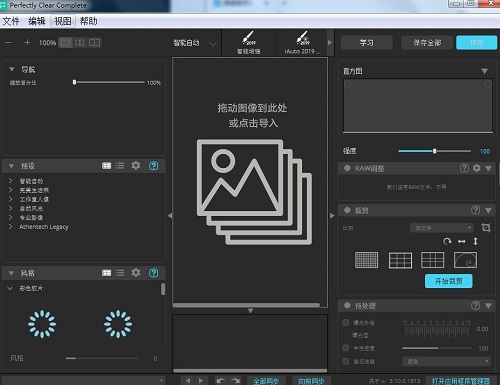Screen dimensions: 500x385
Task: Select the fine grid crop overlay
Action: point(367,260)
